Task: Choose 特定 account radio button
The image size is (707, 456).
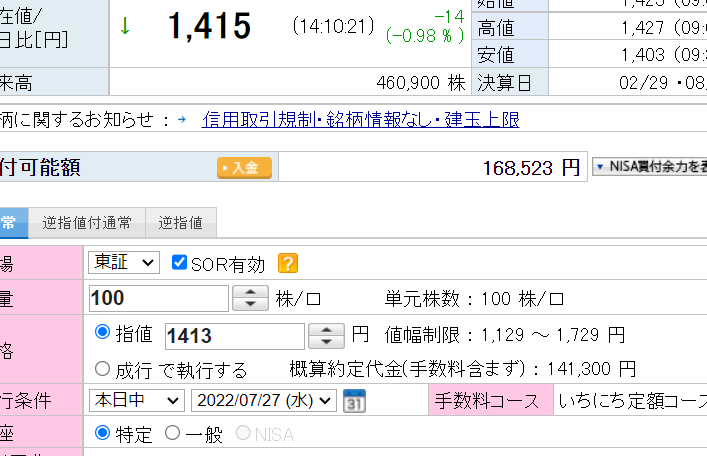Action: point(102,434)
